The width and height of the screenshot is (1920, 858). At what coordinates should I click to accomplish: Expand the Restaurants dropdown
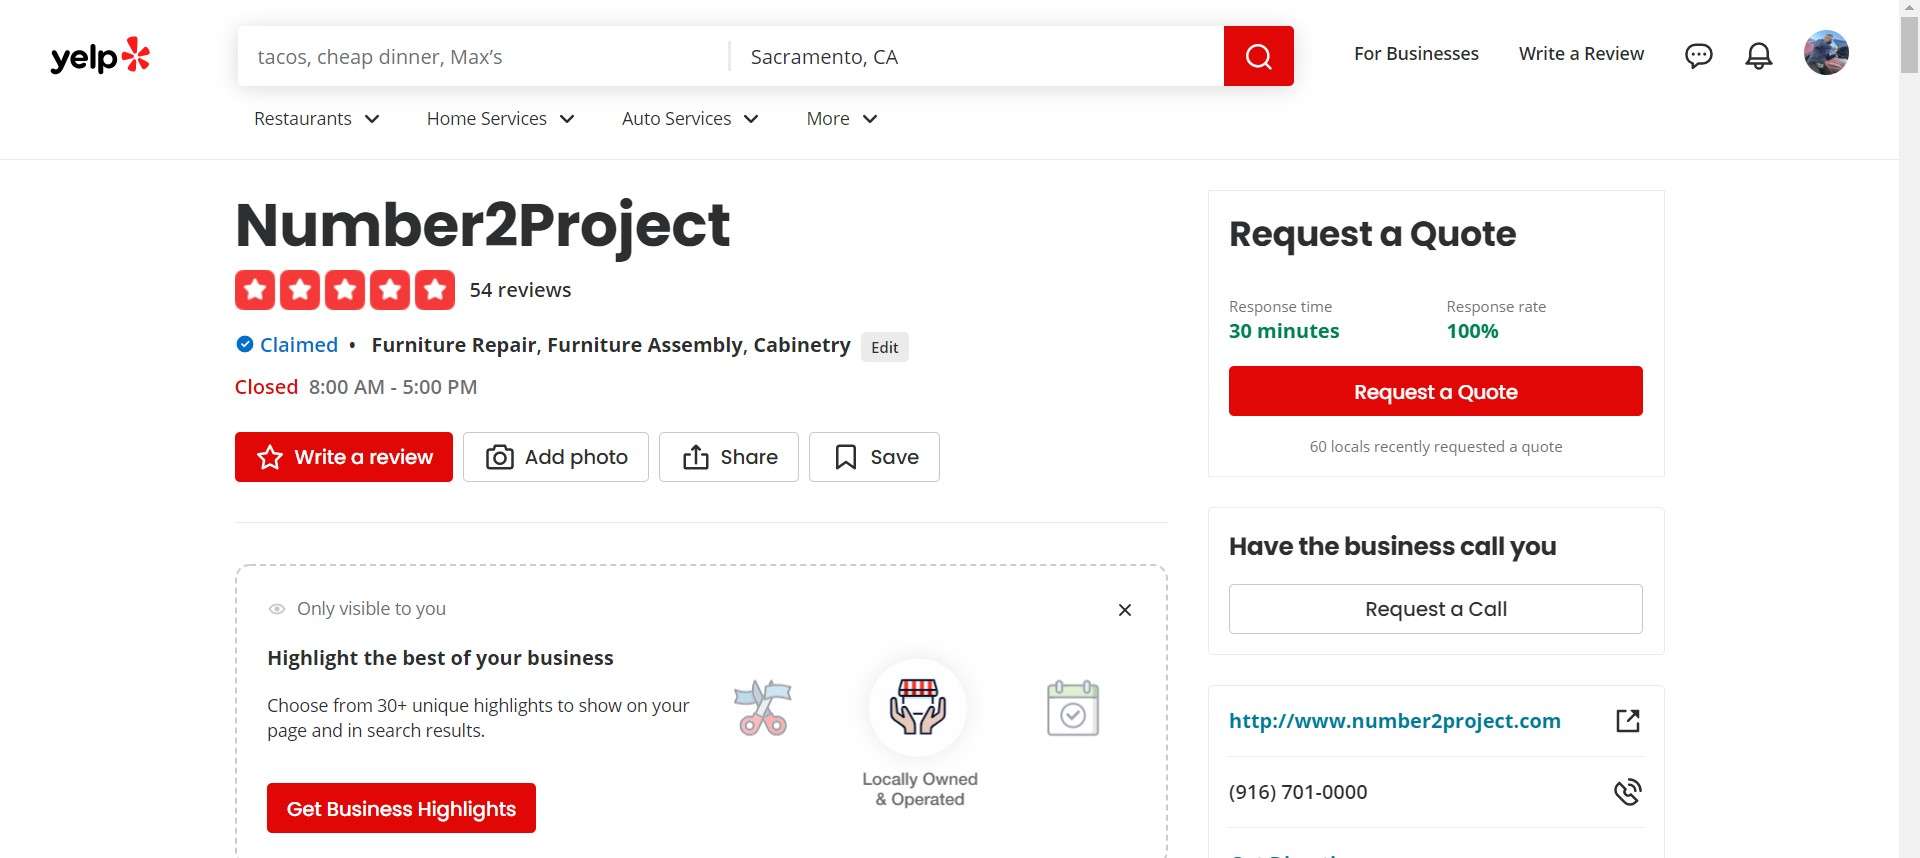coord(316,119)
